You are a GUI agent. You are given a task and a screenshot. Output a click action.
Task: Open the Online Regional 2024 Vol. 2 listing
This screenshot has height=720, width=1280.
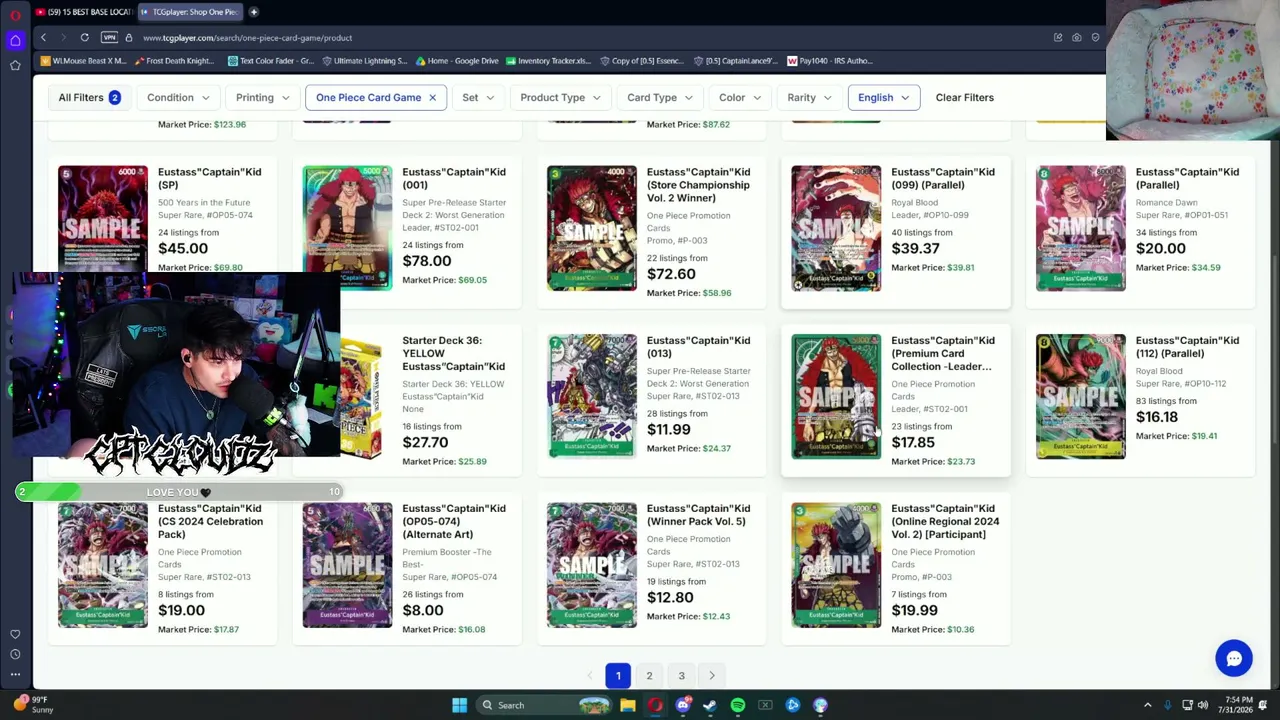[945, 521]
